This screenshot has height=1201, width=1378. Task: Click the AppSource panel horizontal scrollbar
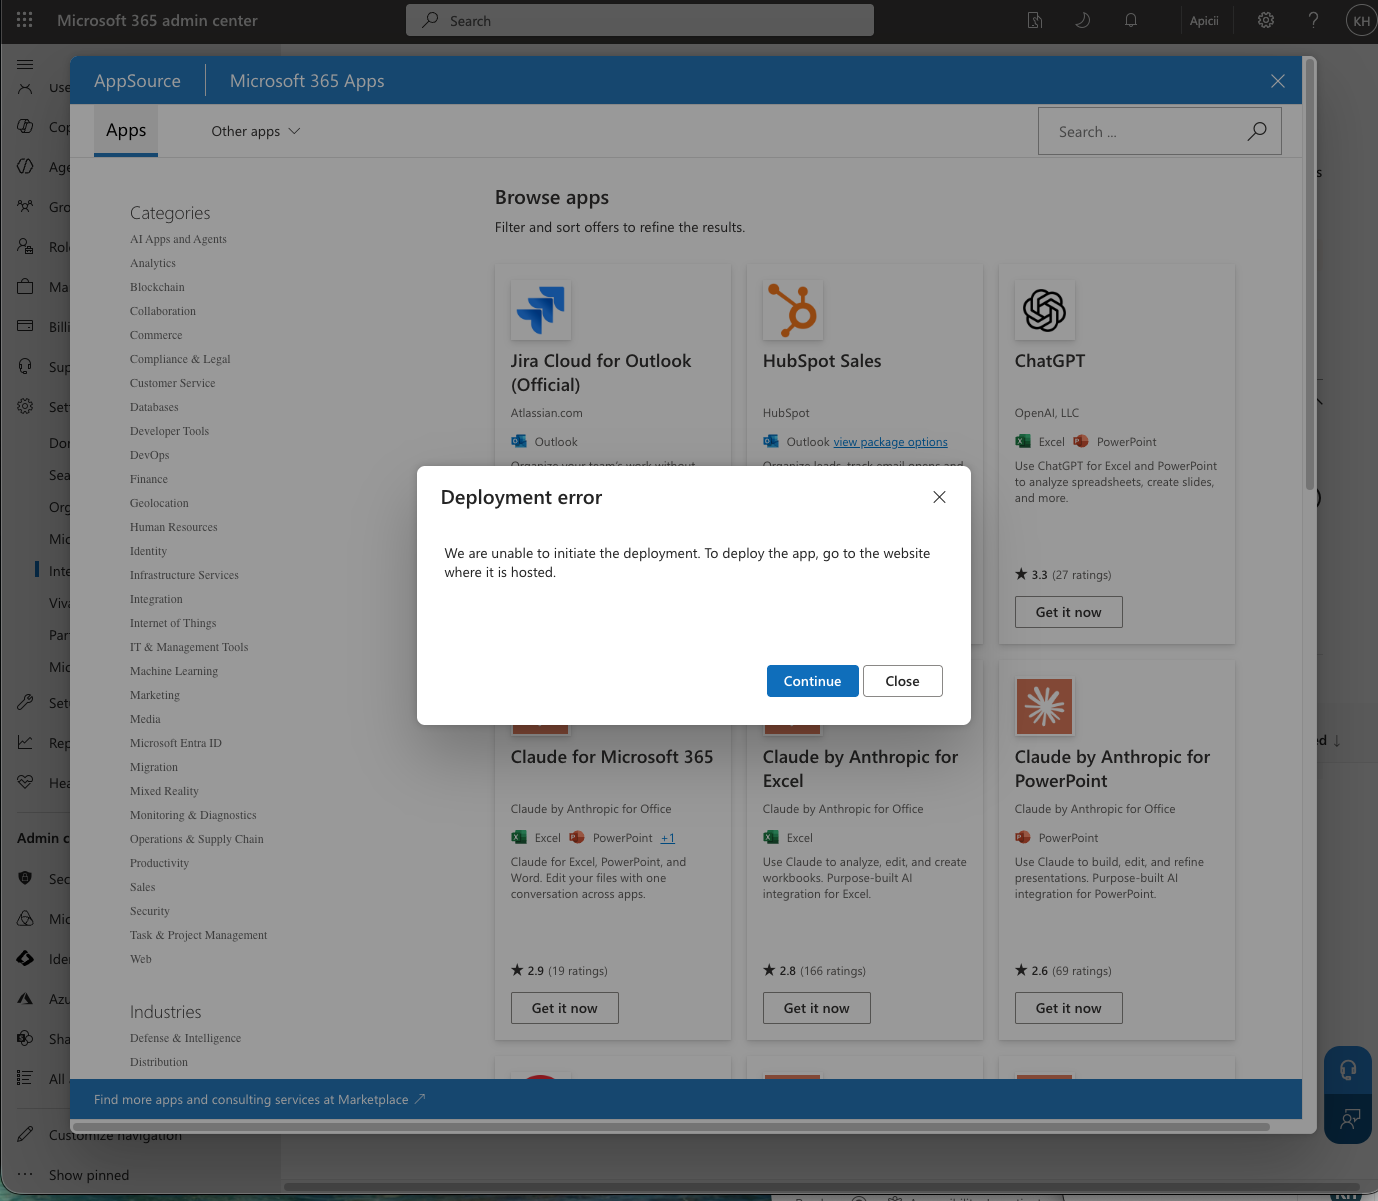click(670, 1127)
